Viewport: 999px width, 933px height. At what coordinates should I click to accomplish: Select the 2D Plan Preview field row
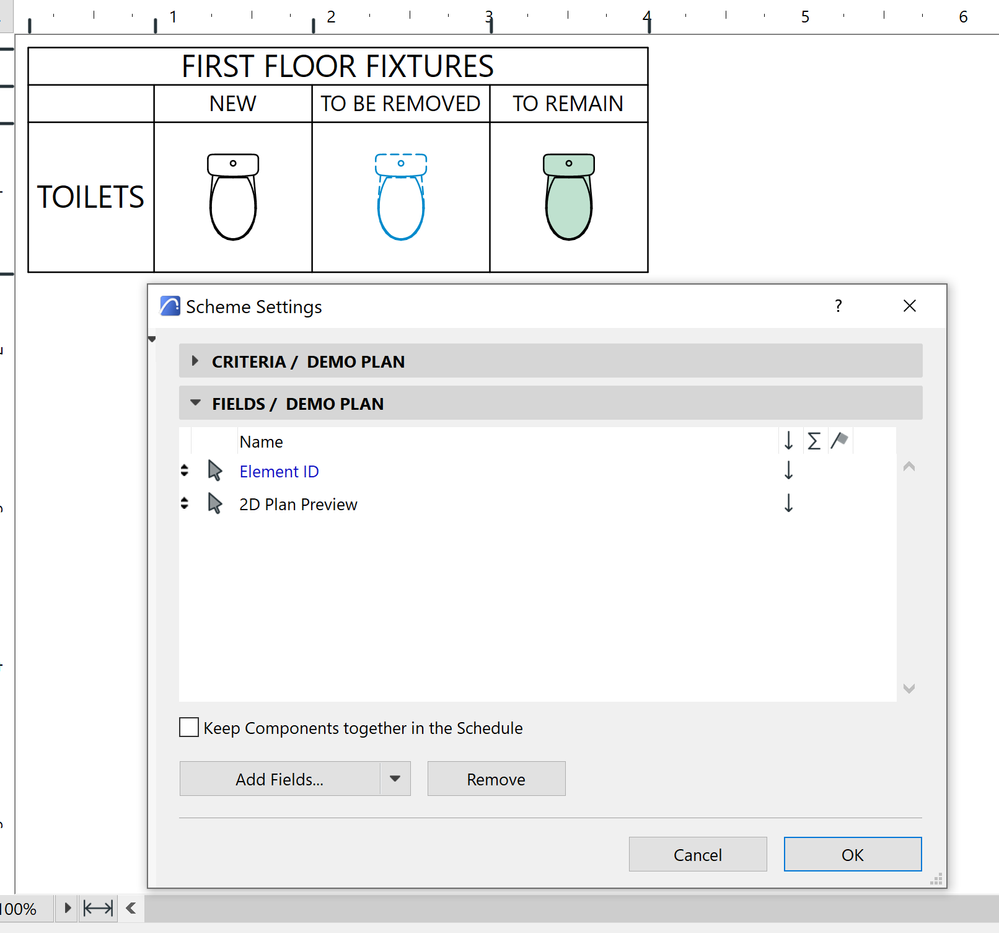coord(537,504)
